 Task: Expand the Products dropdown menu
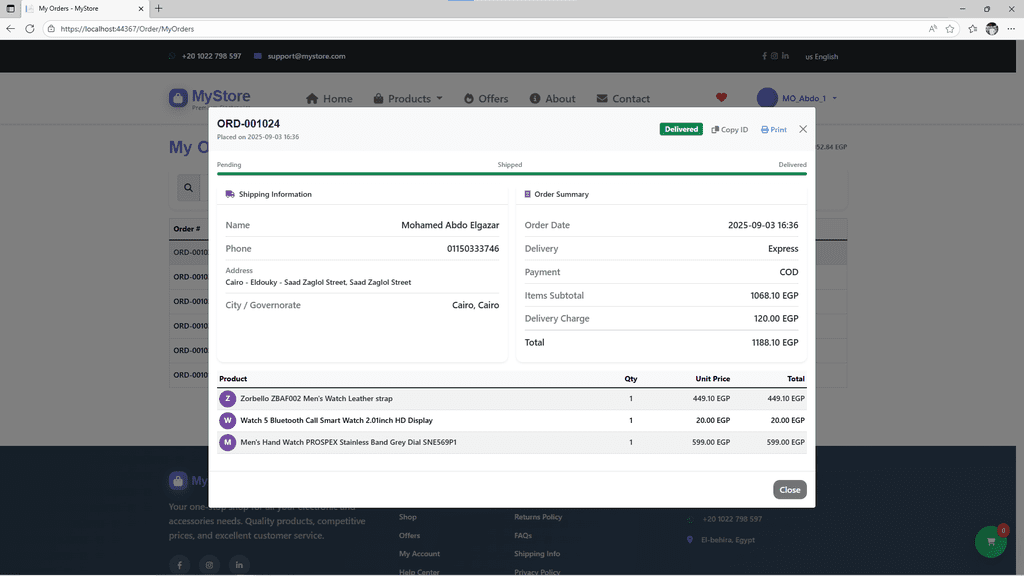(408, 99)
